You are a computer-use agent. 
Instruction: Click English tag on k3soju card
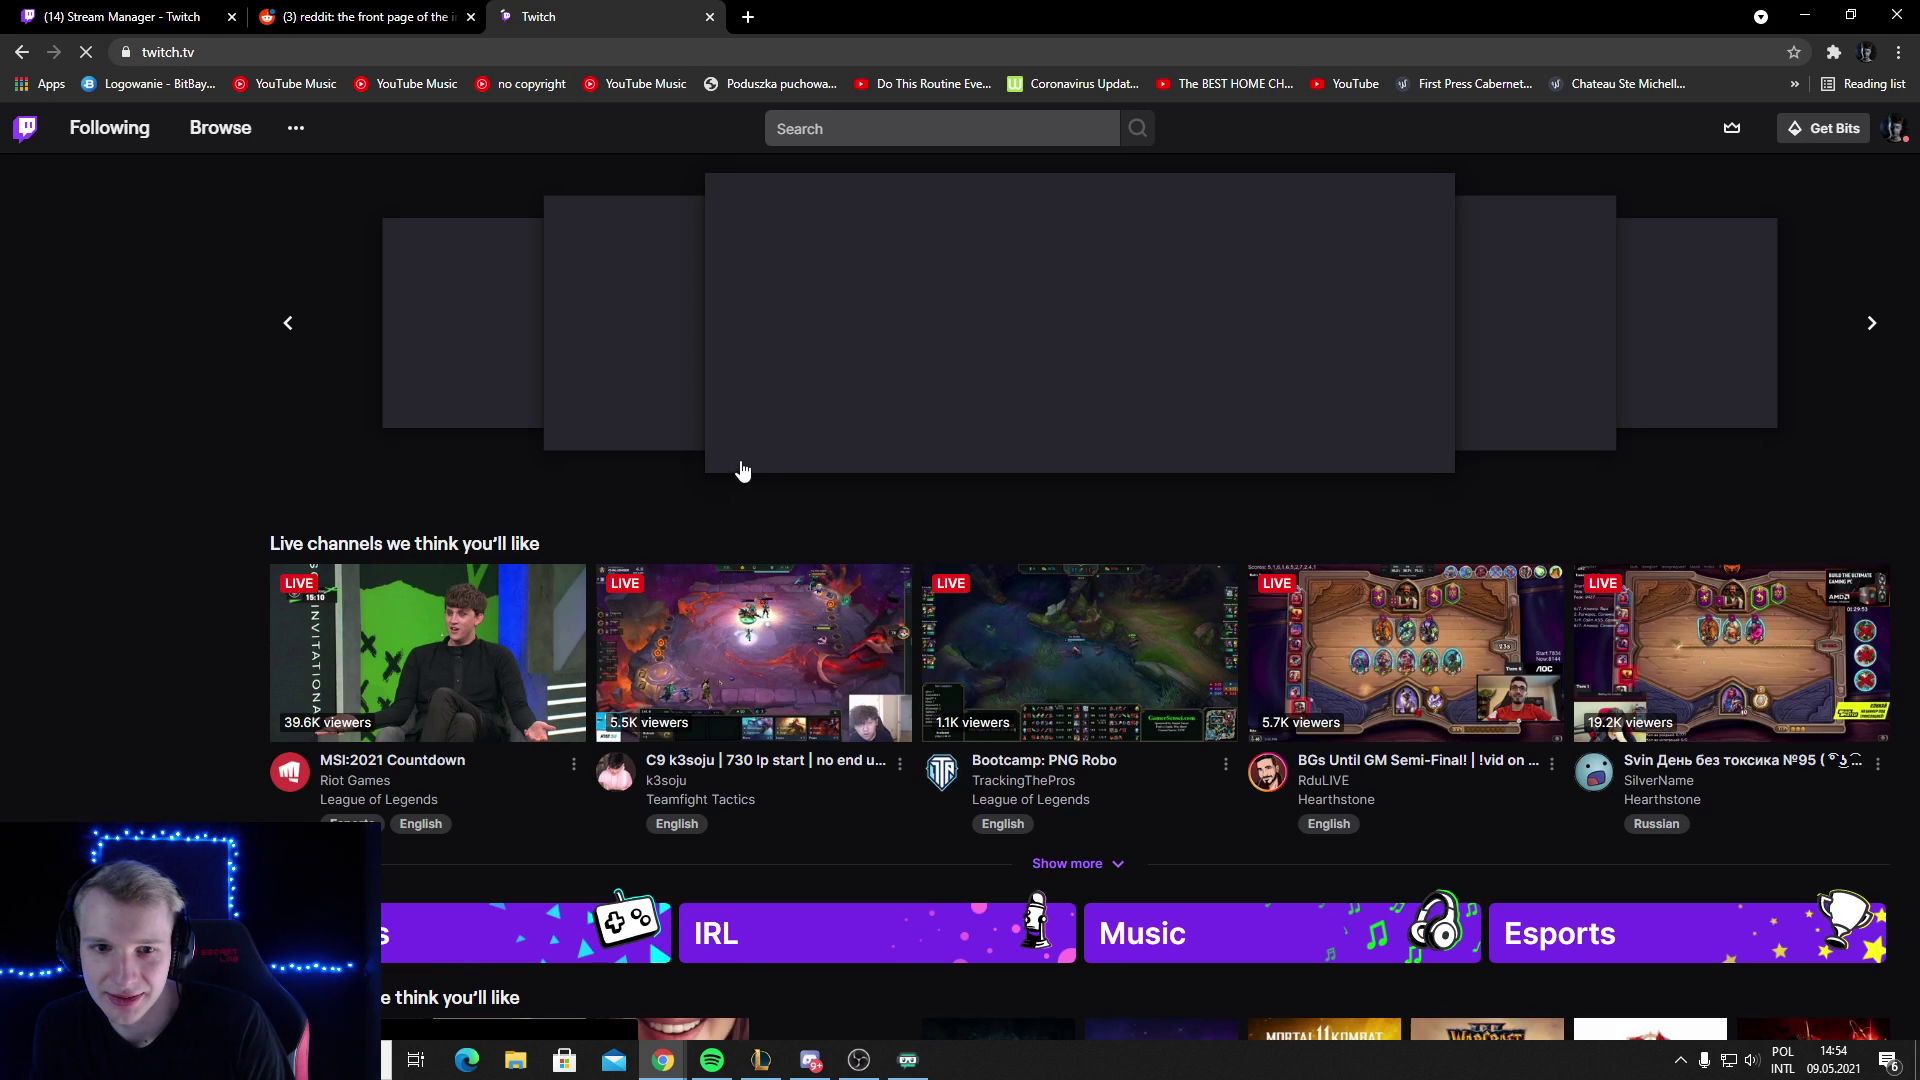click(677, 824)
